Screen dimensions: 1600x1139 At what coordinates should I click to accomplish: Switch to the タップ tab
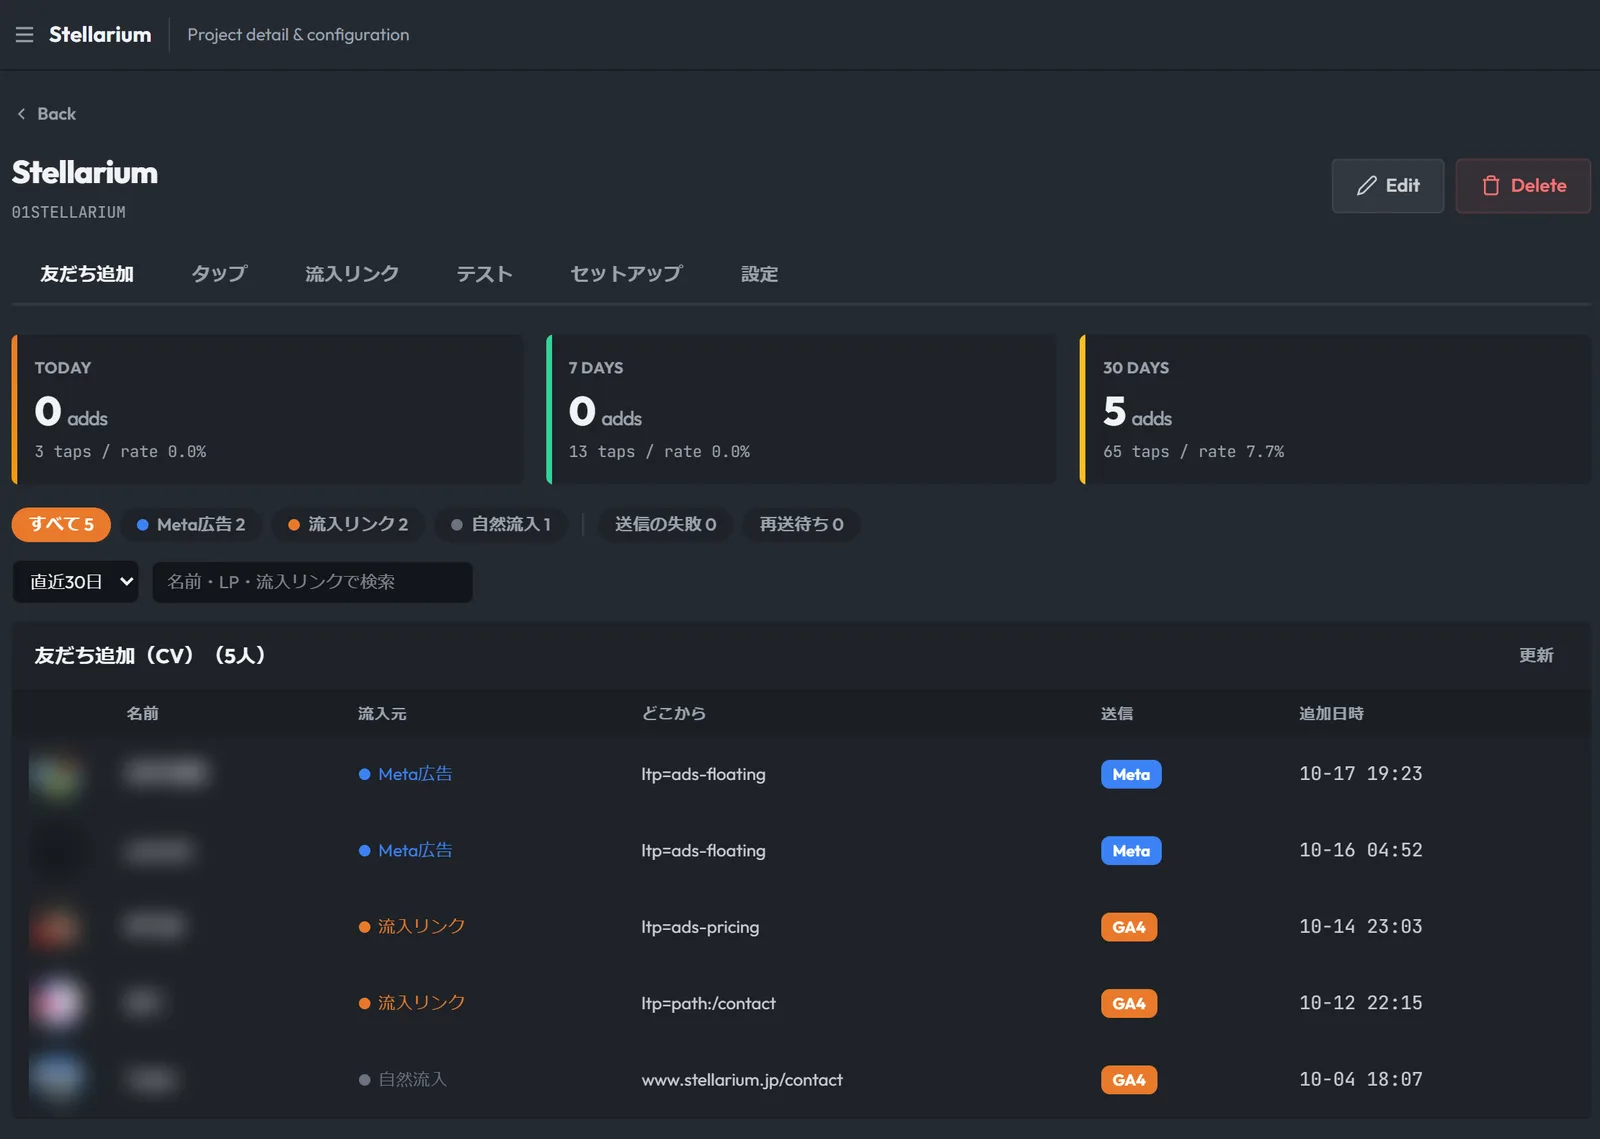pos(219,274)
